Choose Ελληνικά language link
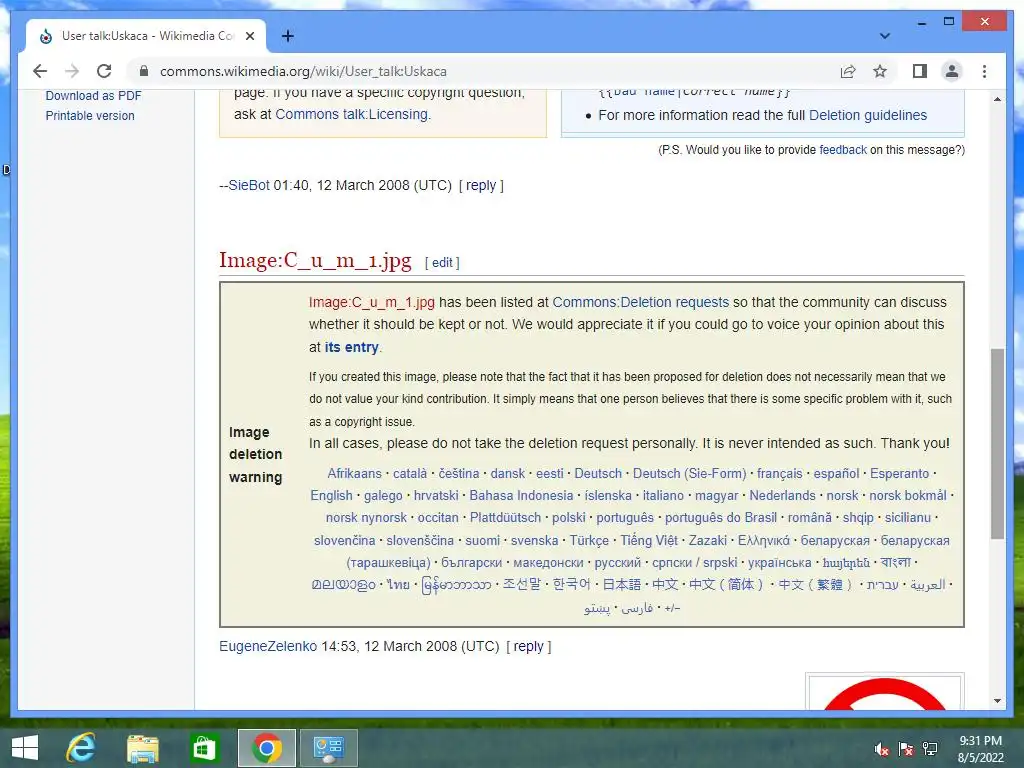Viewport: 1024px width, 768px height. (x=764, y=541)
